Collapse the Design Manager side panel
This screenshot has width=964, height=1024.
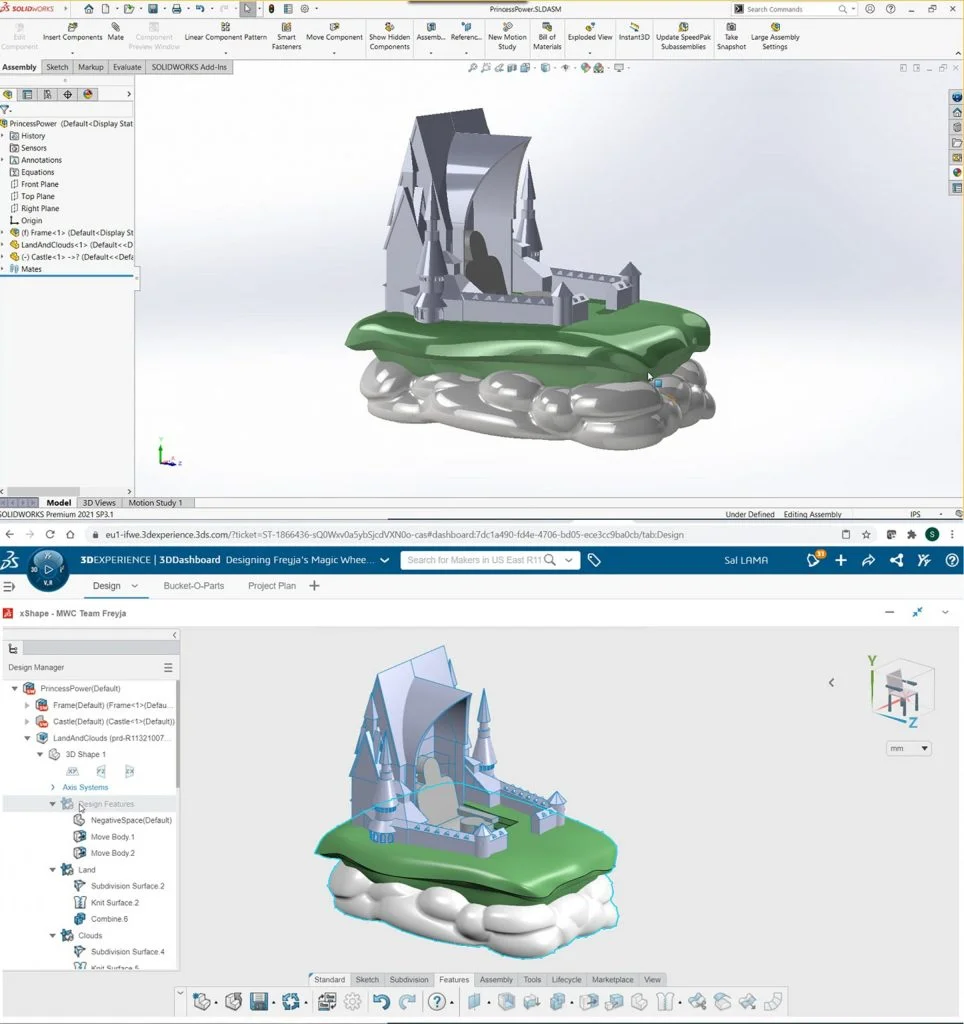coord(175,635)
